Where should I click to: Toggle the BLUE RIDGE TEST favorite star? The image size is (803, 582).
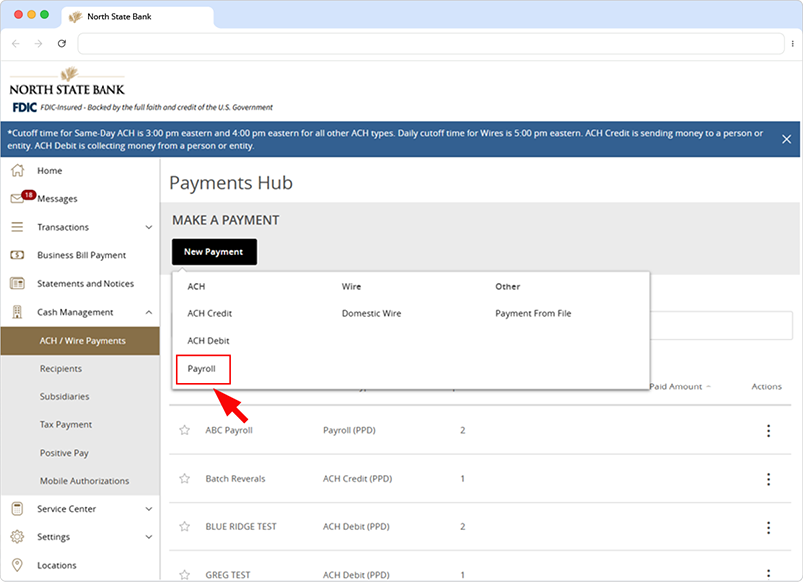[x=185, y=527]
